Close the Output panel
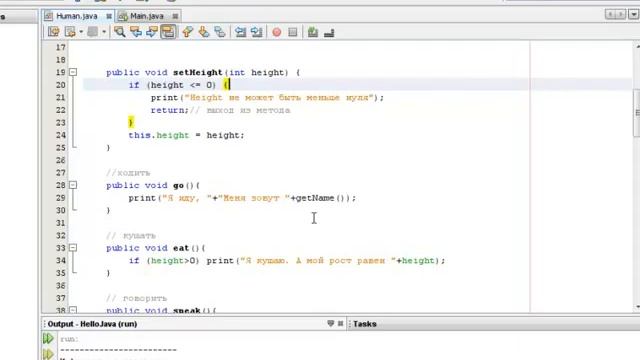 [340, 324]
